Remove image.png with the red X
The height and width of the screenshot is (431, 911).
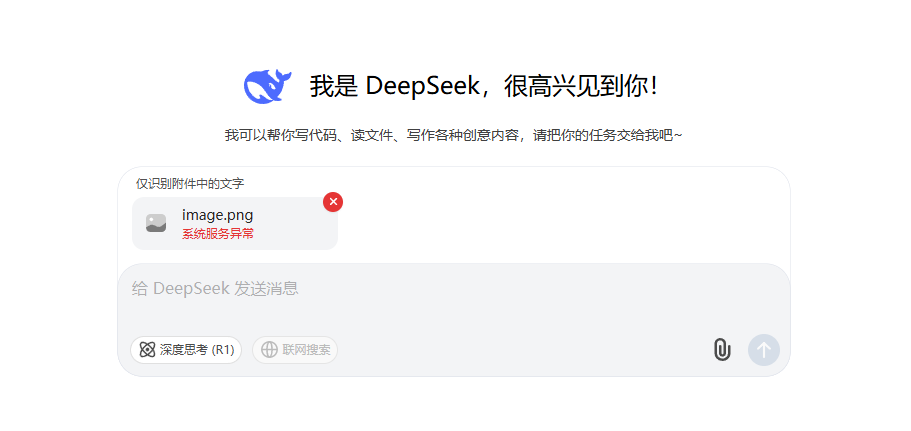tap(333, 202)
